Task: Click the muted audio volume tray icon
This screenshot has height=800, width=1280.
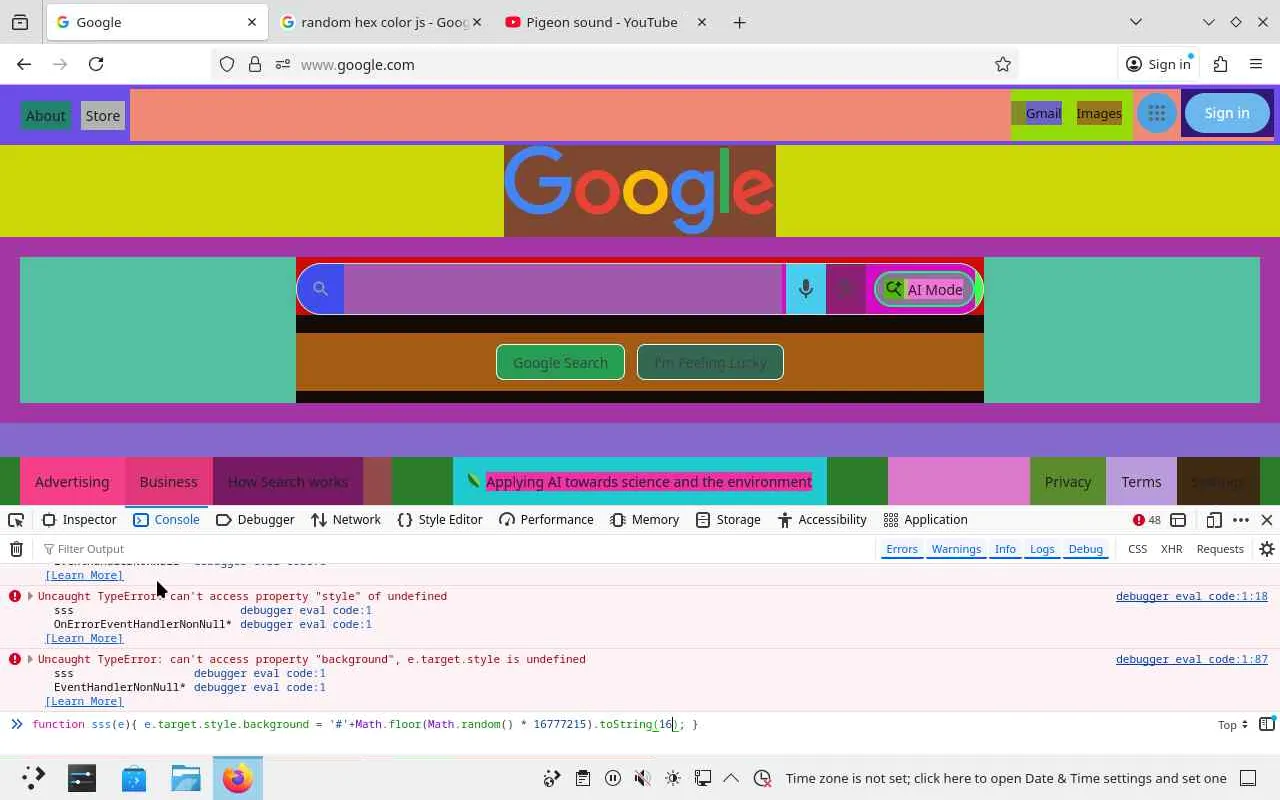Action: [x=642, y=778]
